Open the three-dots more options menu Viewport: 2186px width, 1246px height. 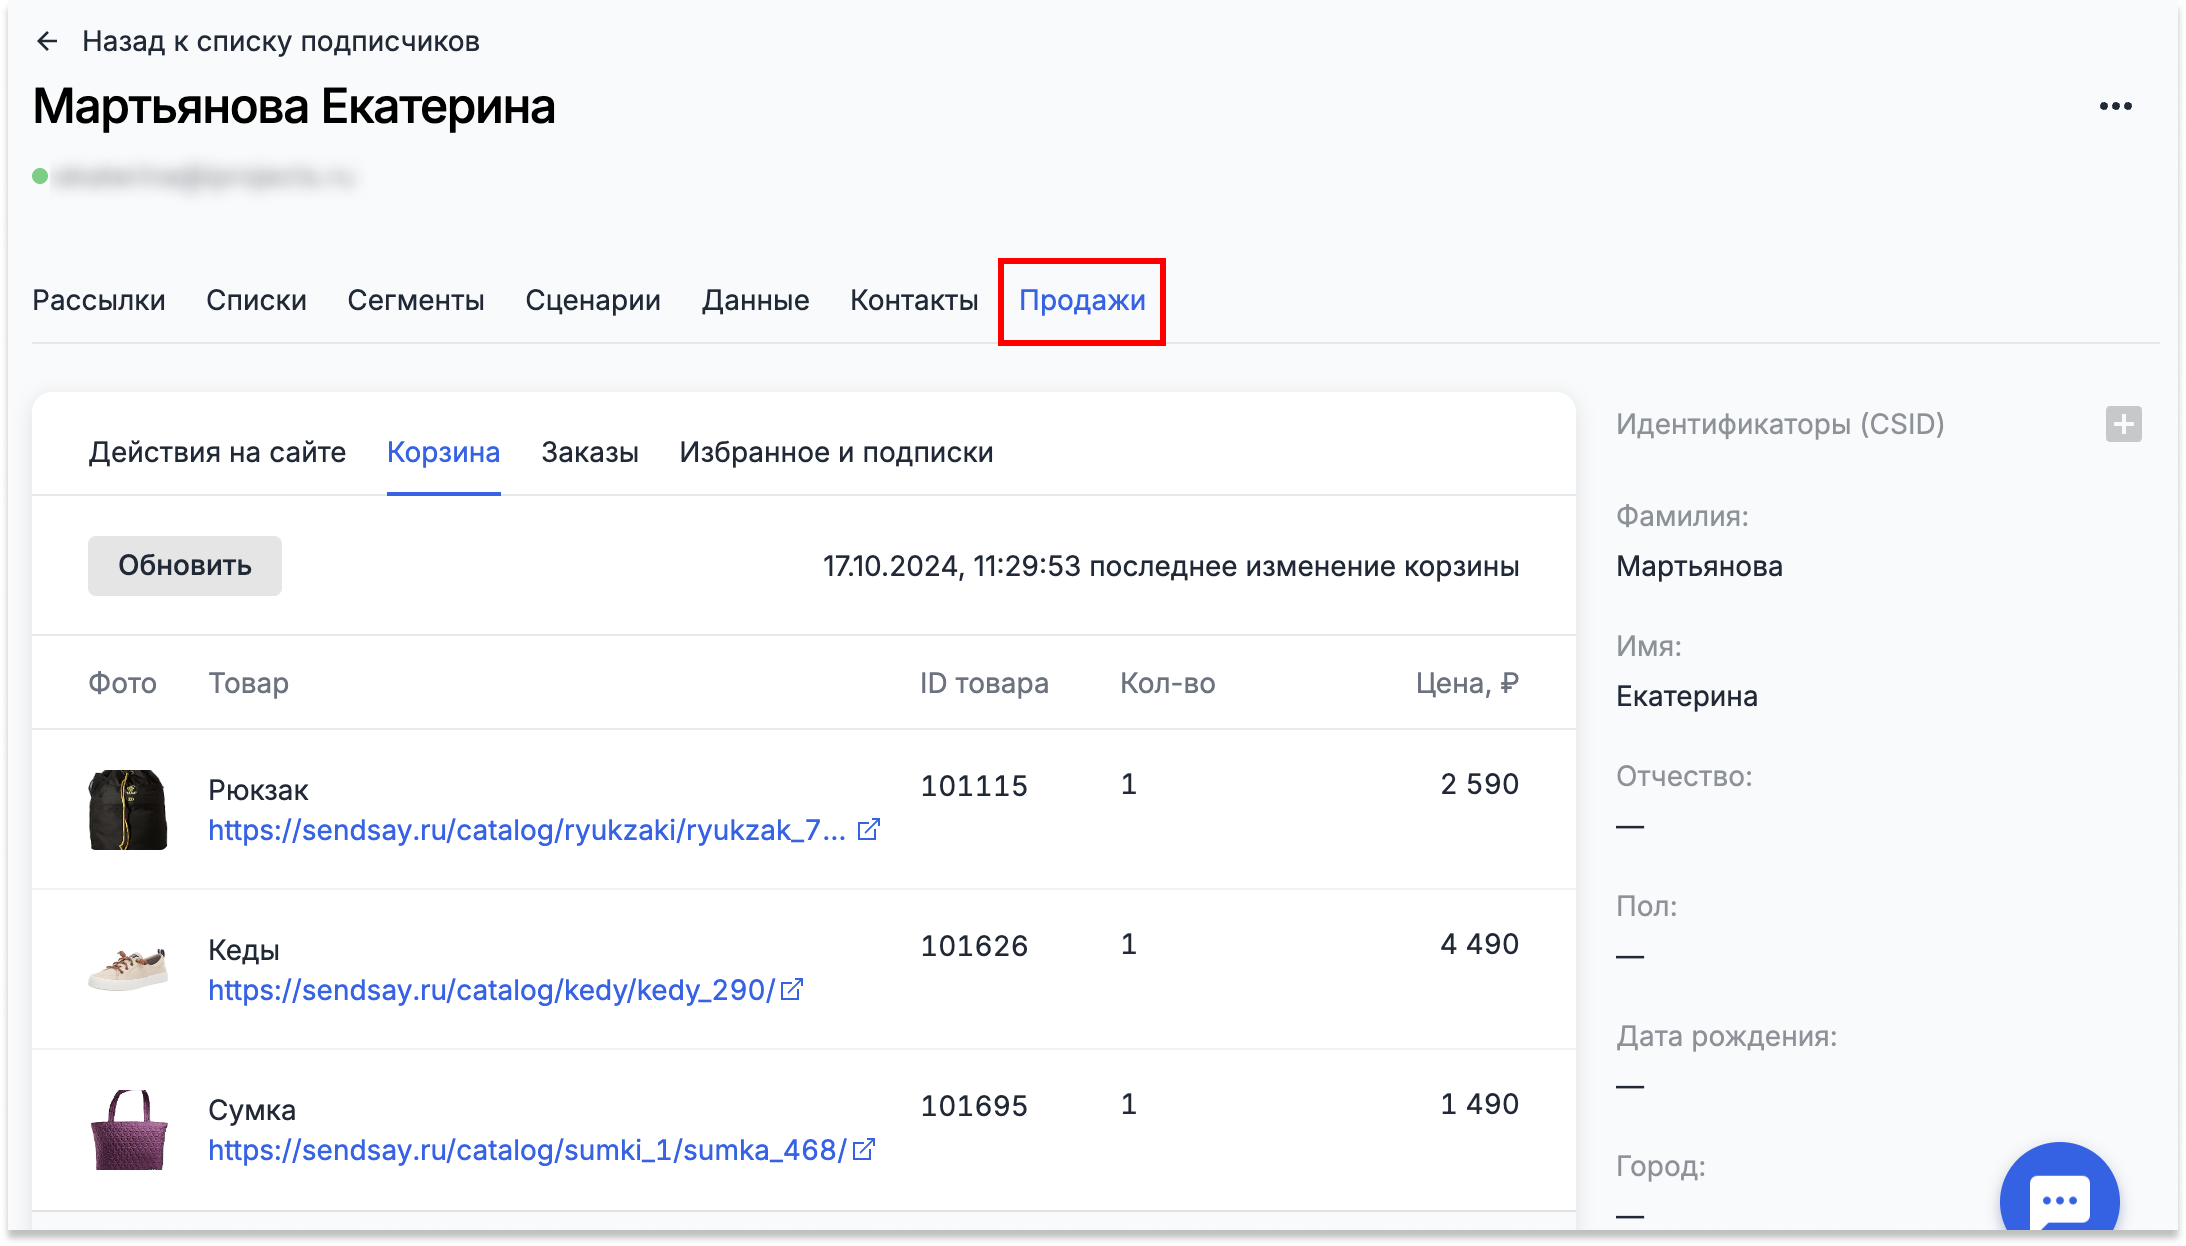[x=2115, y=106]
